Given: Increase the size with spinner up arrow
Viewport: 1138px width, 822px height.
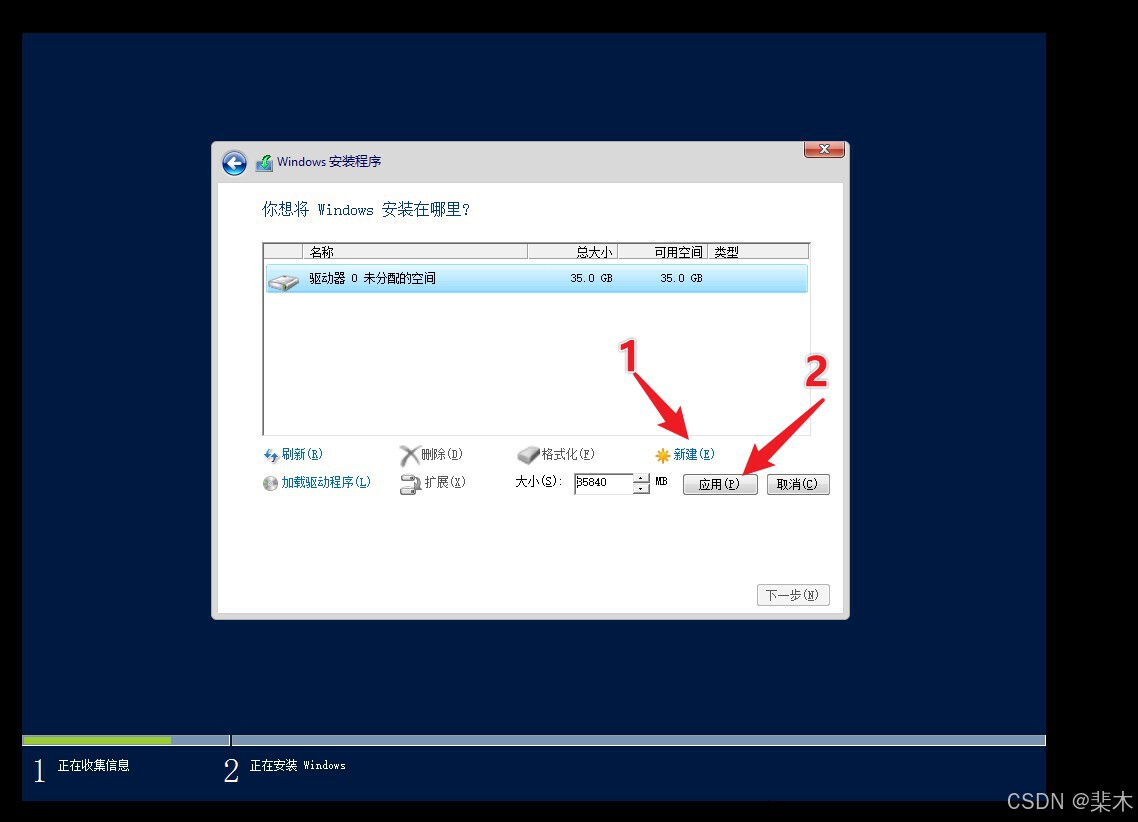Looking at the screenshot, I should pyautogui.click(x=641, y=478).
